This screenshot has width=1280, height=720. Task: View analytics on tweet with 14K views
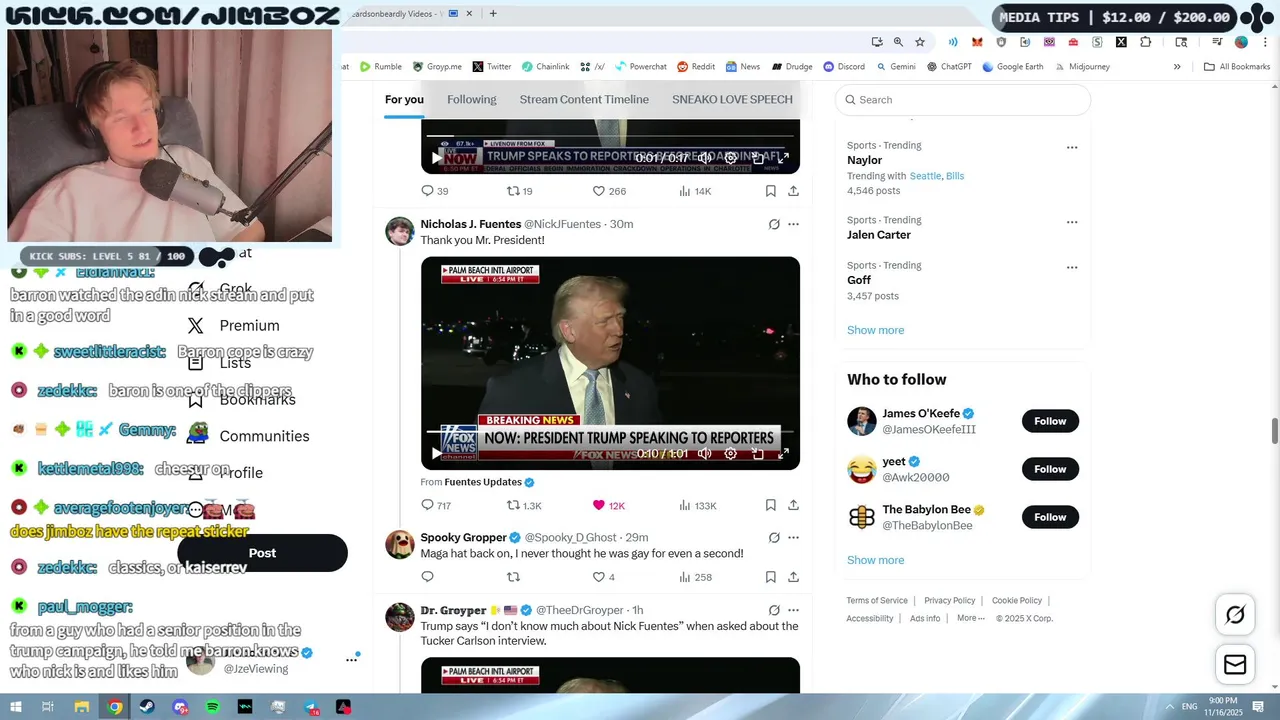coord(695,191)
